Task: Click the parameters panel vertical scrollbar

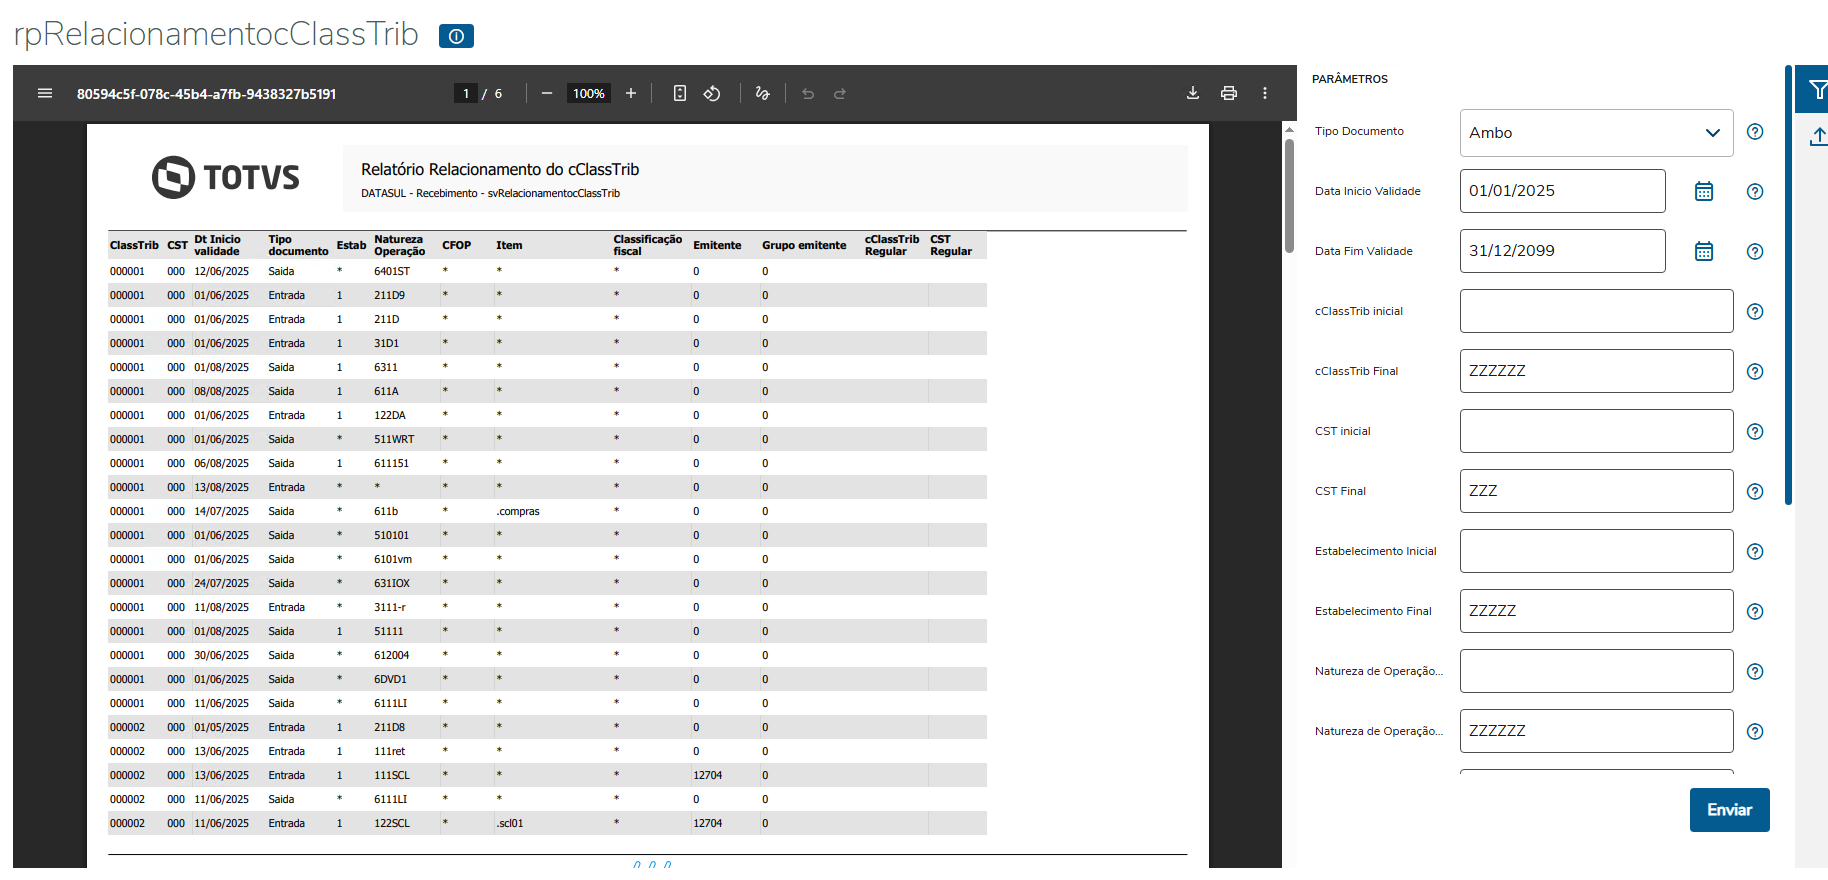Action: click(1788, 285)
